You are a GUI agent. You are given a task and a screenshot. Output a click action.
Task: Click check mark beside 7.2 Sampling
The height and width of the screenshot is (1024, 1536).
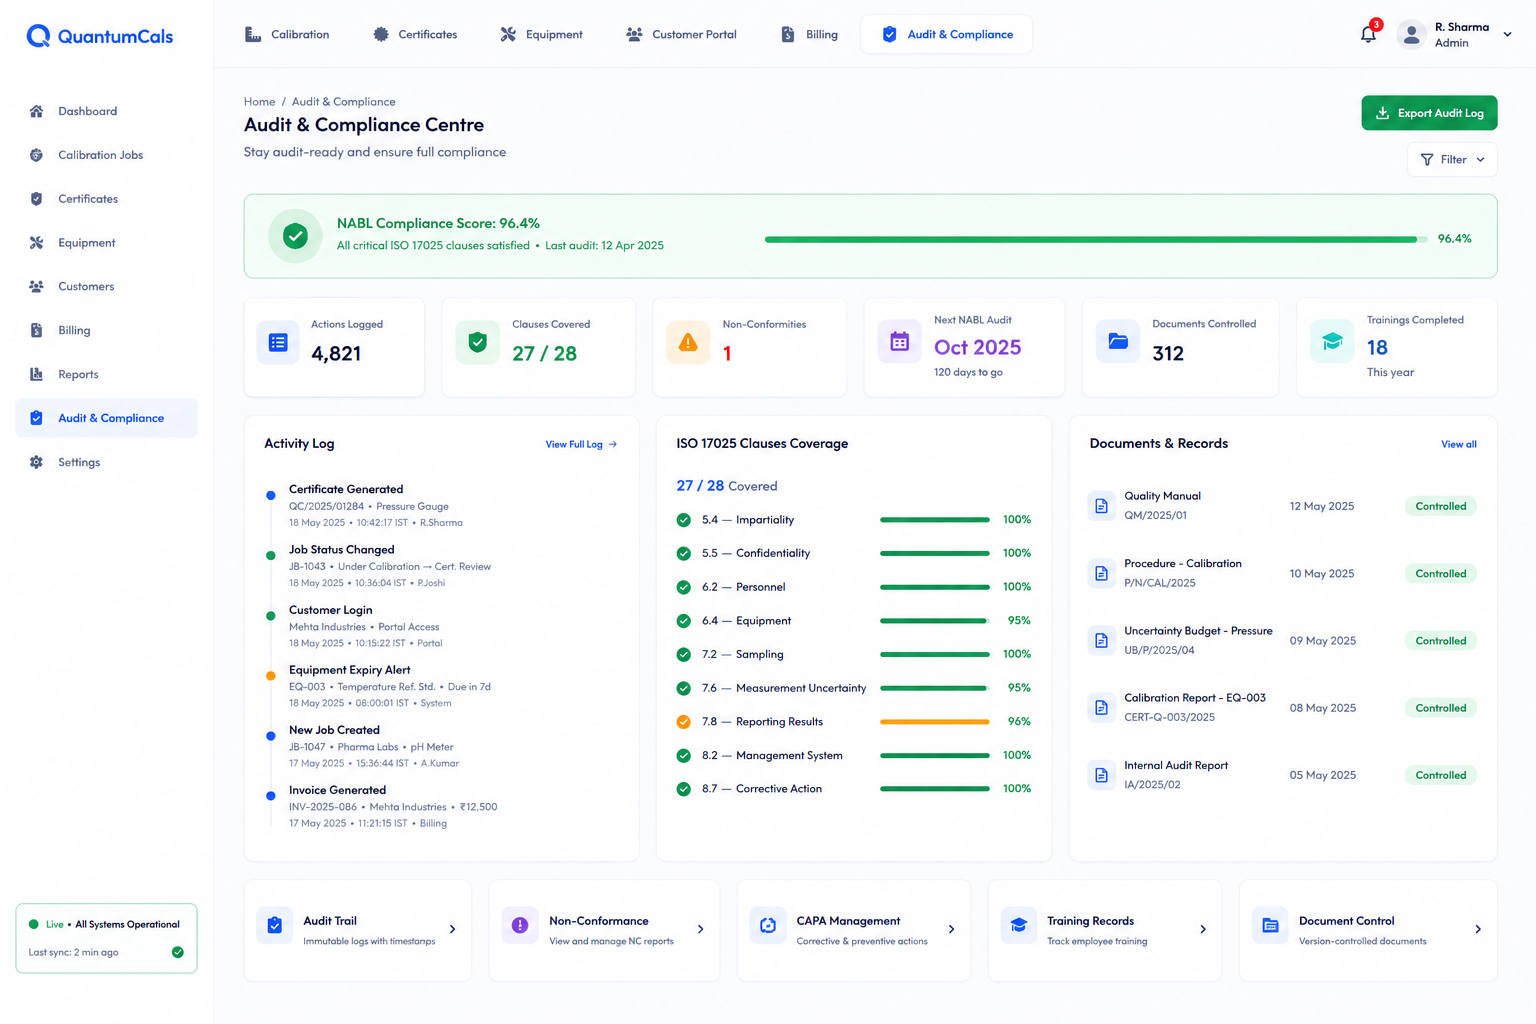(x=684, y=654)
